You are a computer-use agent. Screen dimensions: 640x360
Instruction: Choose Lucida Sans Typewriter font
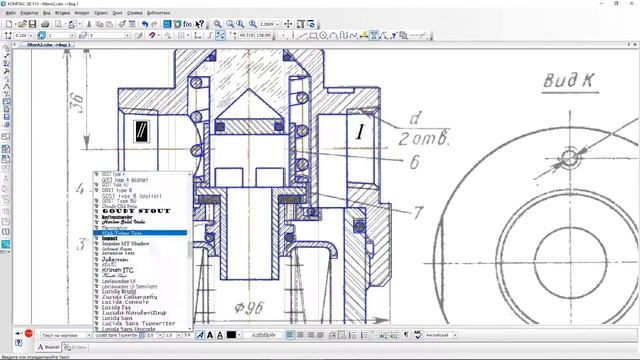click(138, 323)
